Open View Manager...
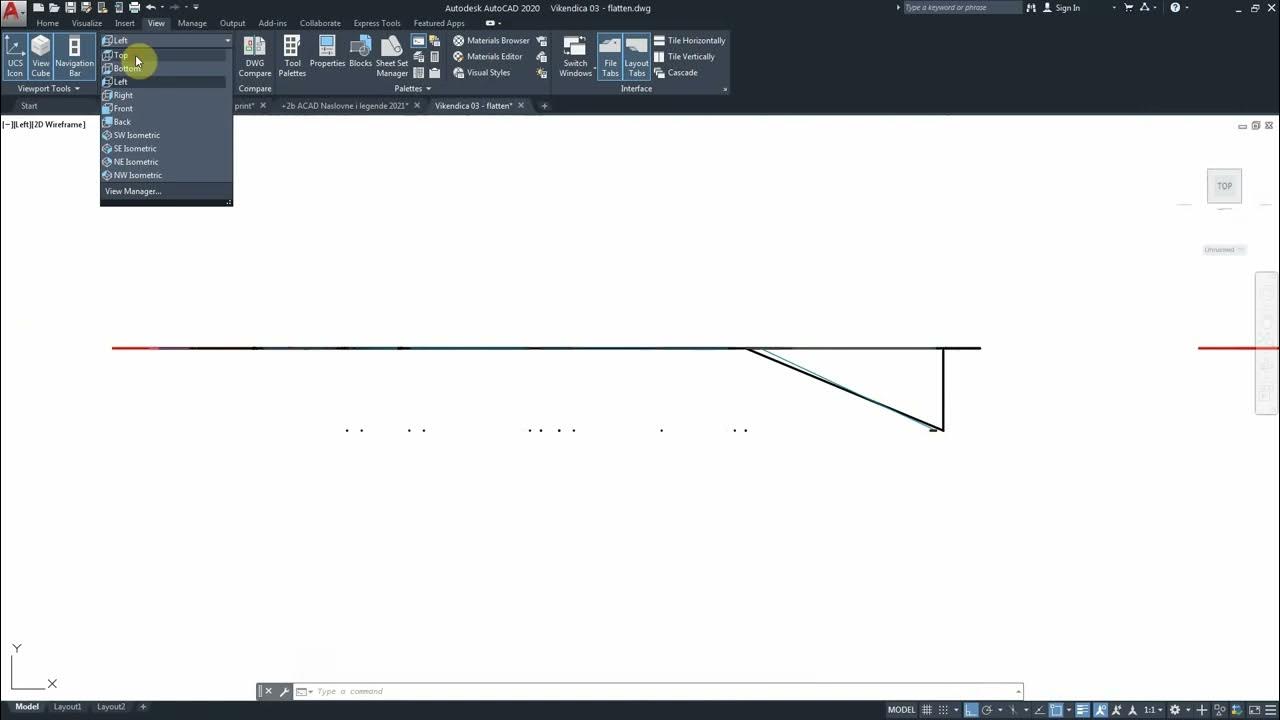Viewport: 1280px width, 720px height. click(165, 191)
